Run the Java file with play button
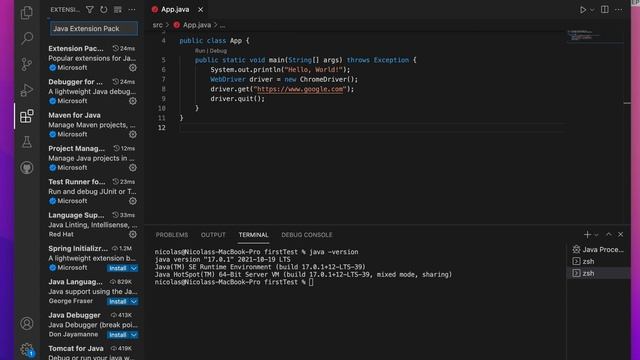 tap(583, 10)
